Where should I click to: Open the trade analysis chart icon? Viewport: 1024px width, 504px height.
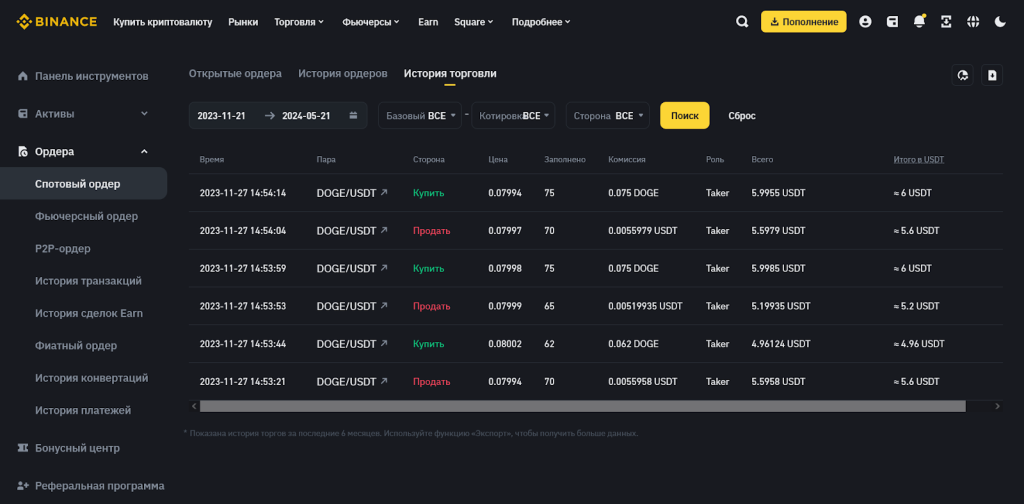(x=963, y=75)
